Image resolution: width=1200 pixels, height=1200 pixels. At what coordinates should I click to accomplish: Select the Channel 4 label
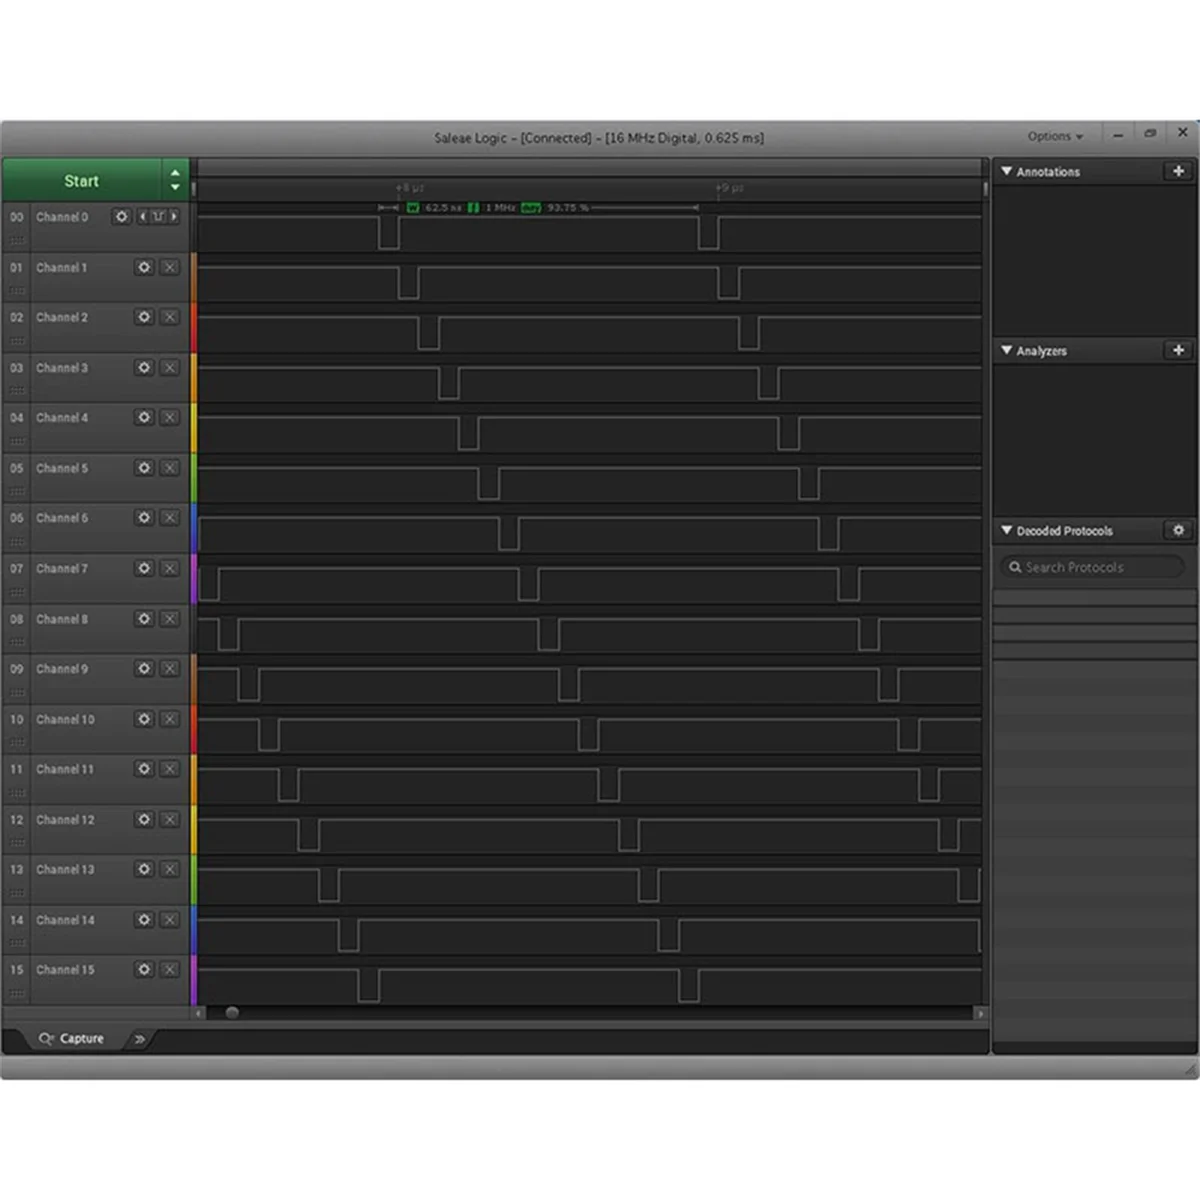pos(62,418)
